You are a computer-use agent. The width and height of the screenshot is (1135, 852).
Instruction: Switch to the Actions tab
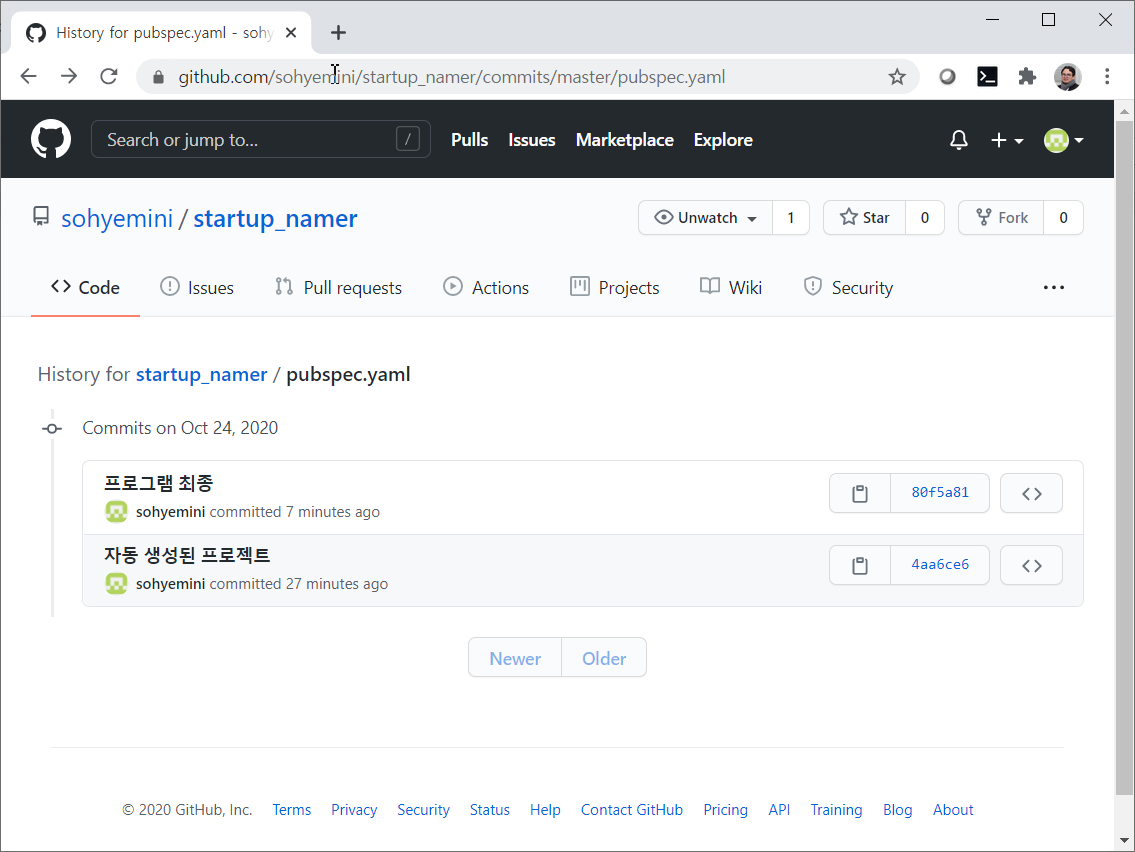[x=486, y=287]
